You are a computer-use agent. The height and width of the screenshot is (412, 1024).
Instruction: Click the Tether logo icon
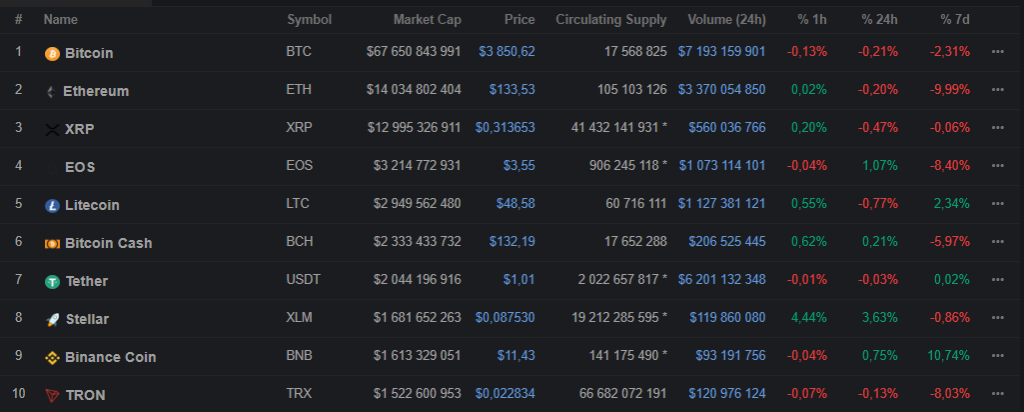coord(53,282)
